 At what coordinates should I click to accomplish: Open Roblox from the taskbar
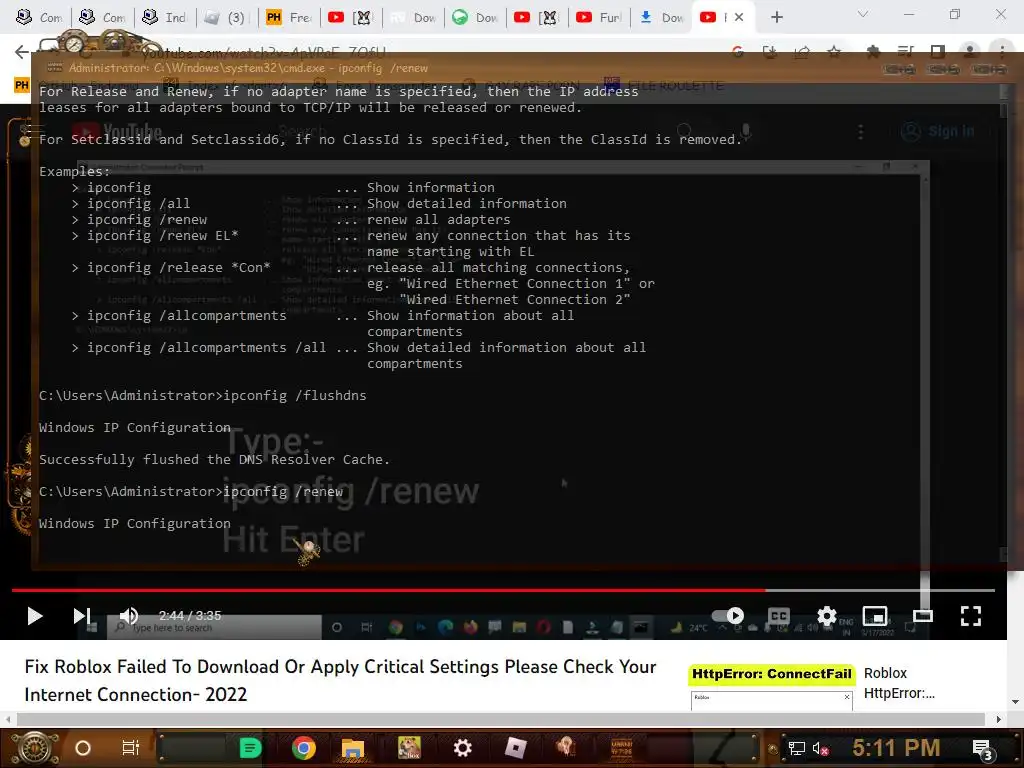[515, 748]
